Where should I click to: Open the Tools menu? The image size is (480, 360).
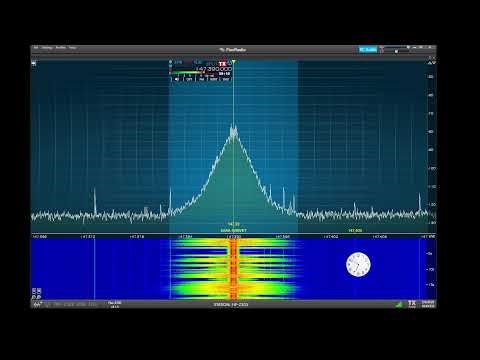[72, 48]
